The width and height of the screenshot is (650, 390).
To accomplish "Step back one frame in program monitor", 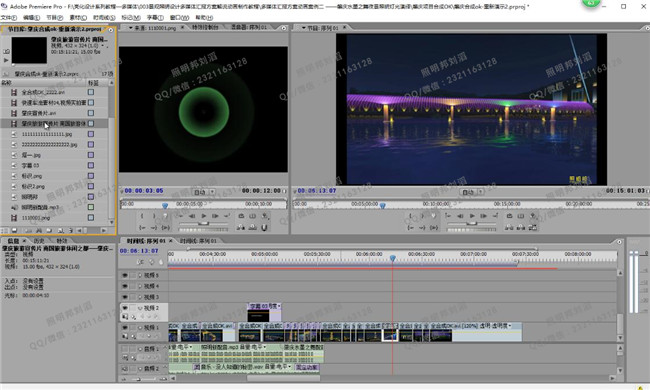I will coord(460,216).
